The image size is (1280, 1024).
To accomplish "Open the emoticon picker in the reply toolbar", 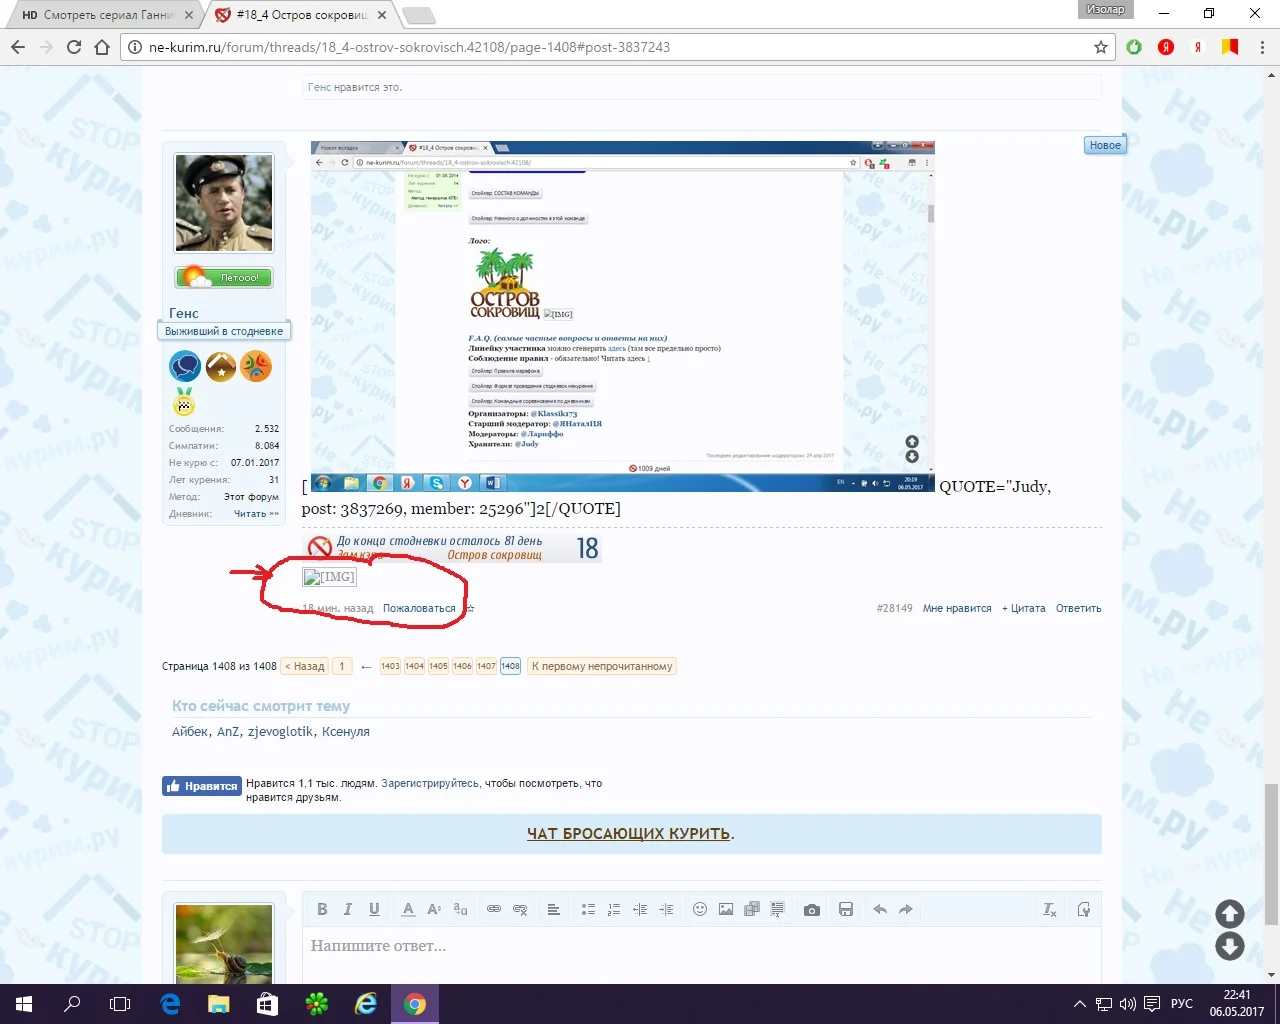I will tap(700, 909).
